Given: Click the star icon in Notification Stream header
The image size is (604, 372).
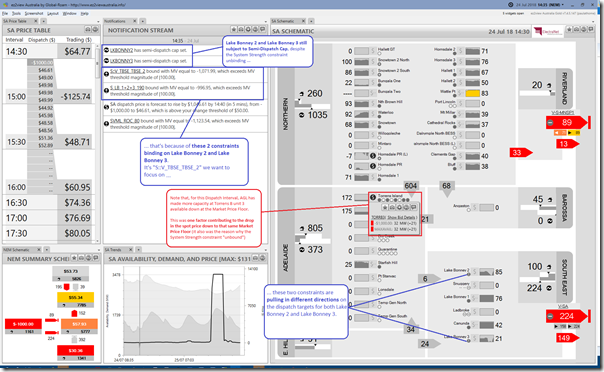Looking at the screenshot, I should point(233,29).
